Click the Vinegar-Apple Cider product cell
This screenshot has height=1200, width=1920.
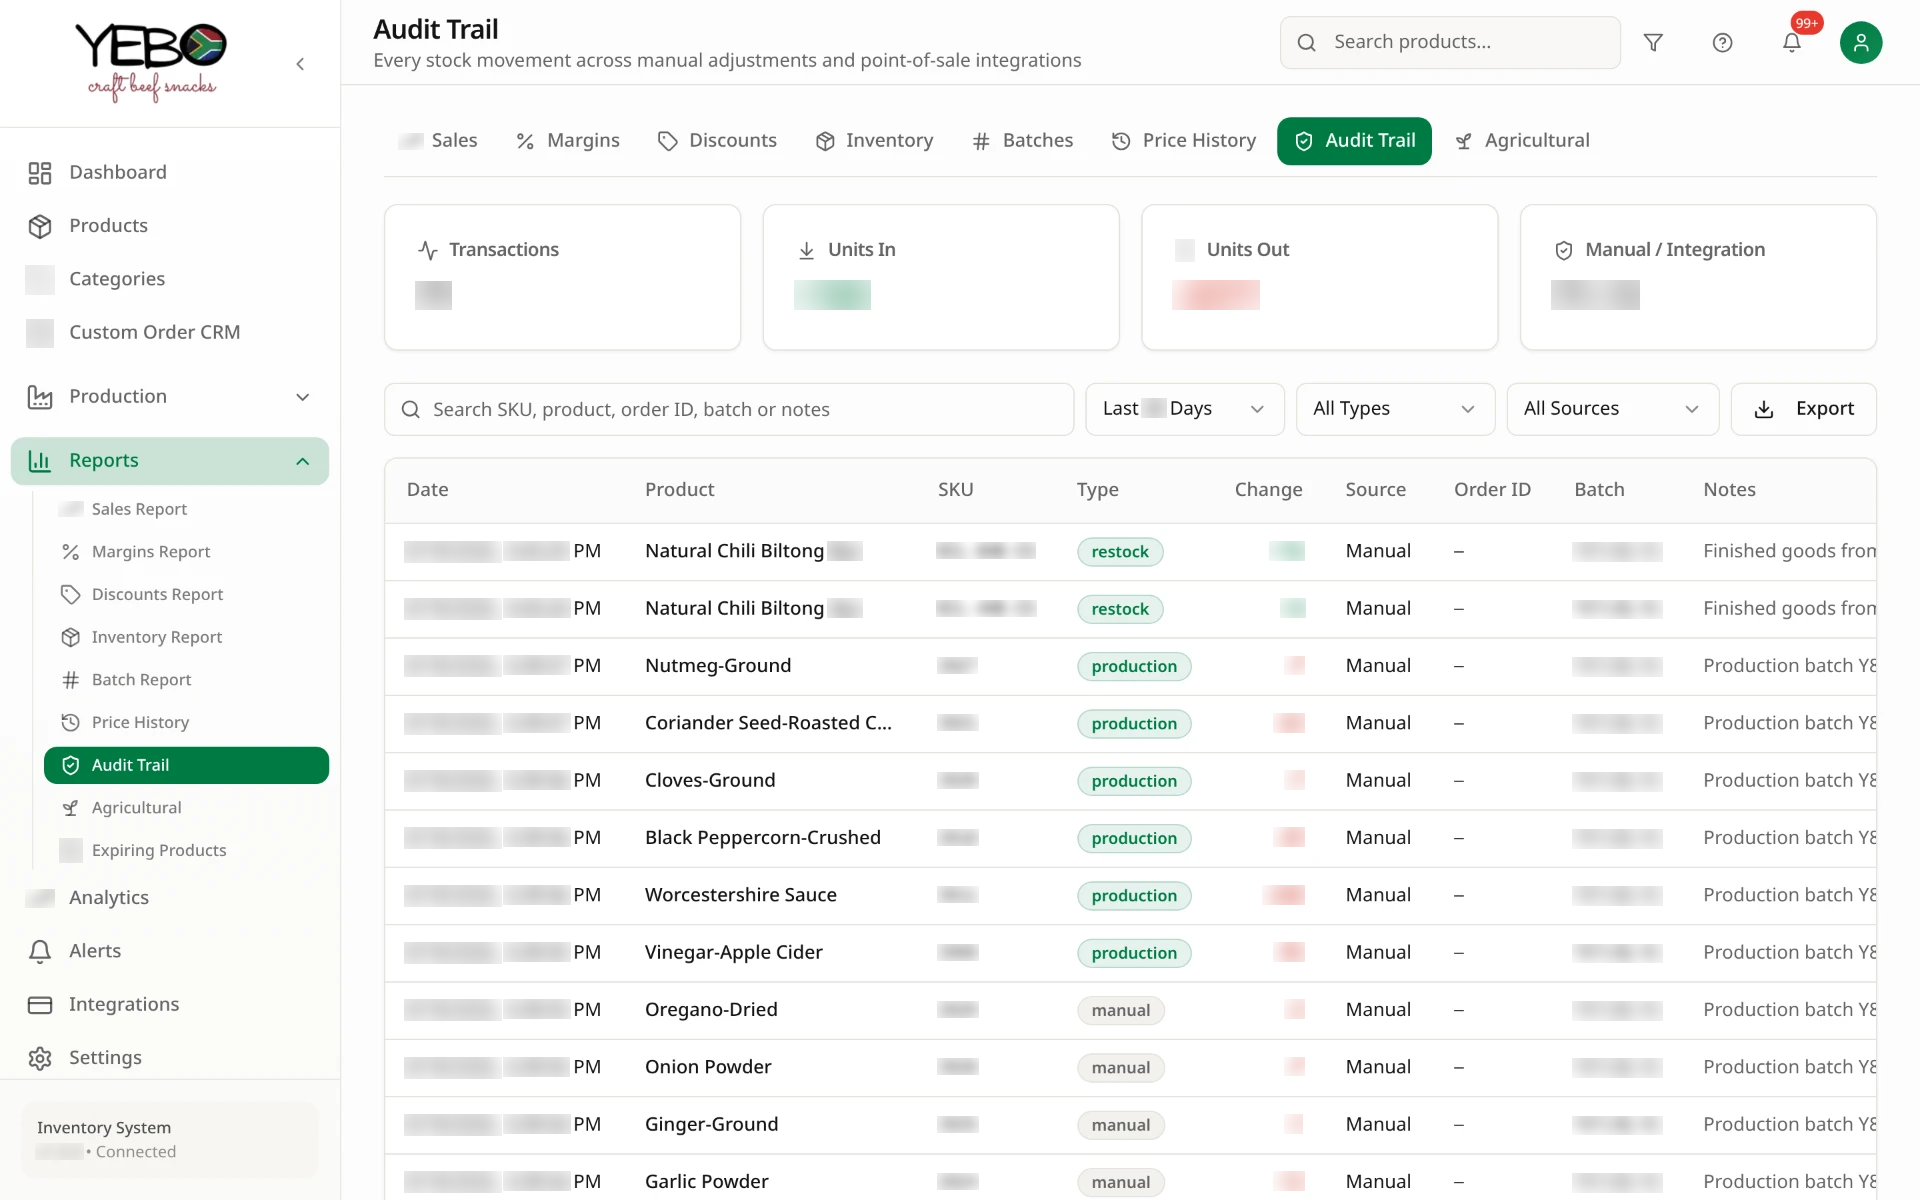[x=733, y=952]
